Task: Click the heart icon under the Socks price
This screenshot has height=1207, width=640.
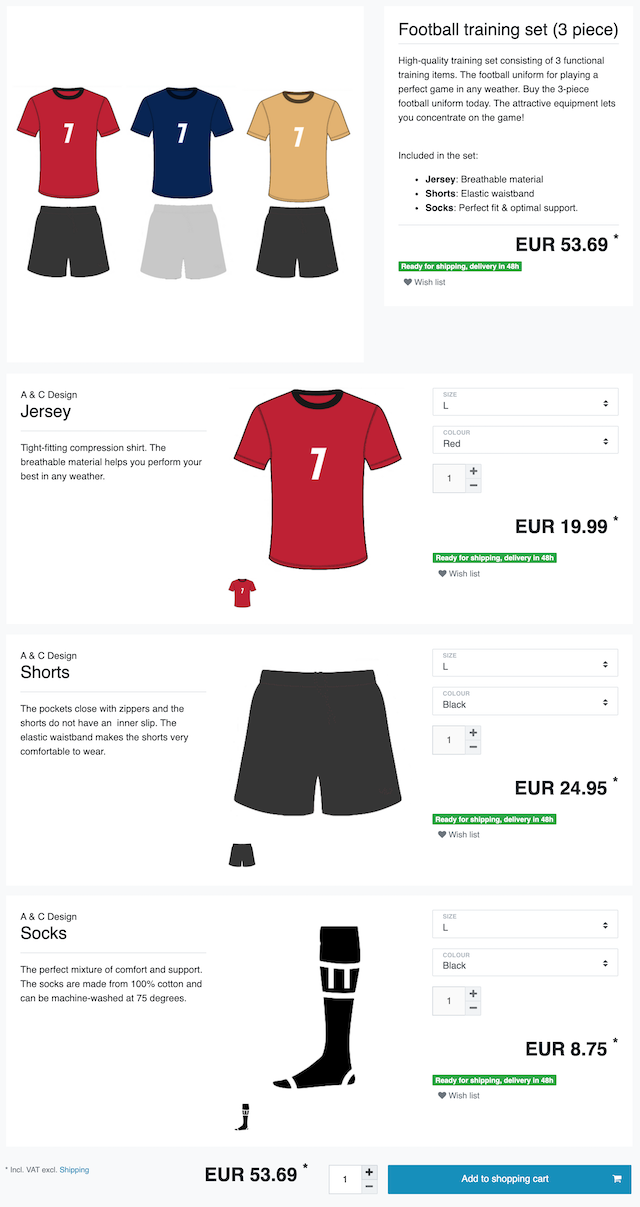Action: point(442,1096)
